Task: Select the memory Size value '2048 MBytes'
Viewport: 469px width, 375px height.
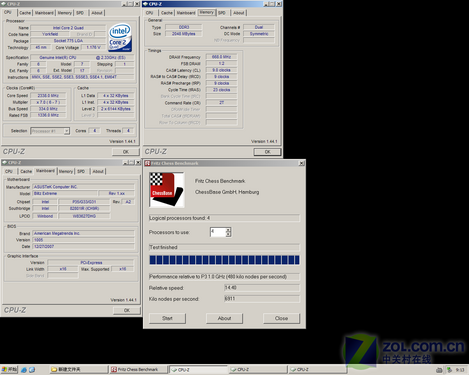Action: tap(184, 34)
